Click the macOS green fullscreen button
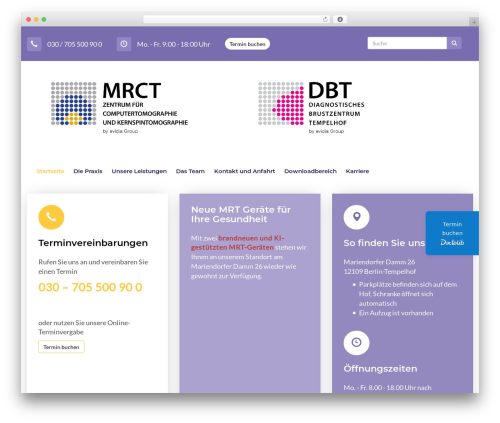The width and height of the screenshot is (500, 423). pos(44,19)
